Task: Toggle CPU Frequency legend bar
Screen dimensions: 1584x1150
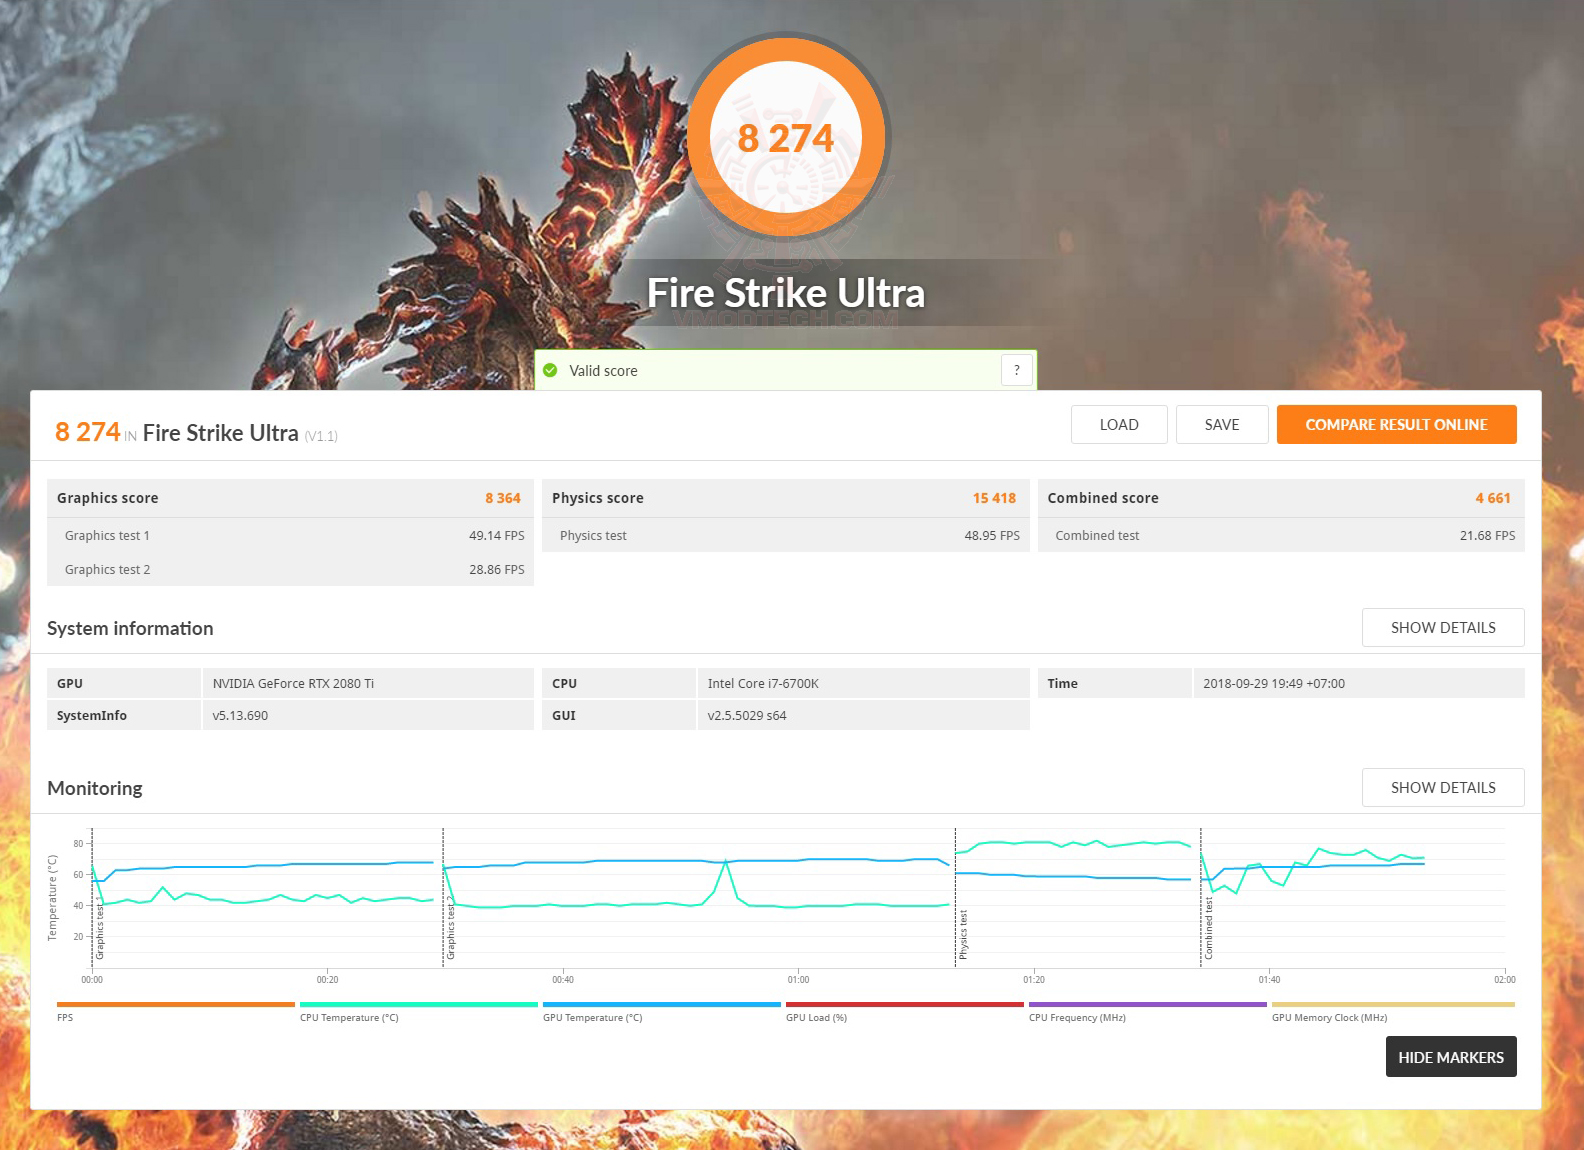Action: (x=1148, y=1004)
